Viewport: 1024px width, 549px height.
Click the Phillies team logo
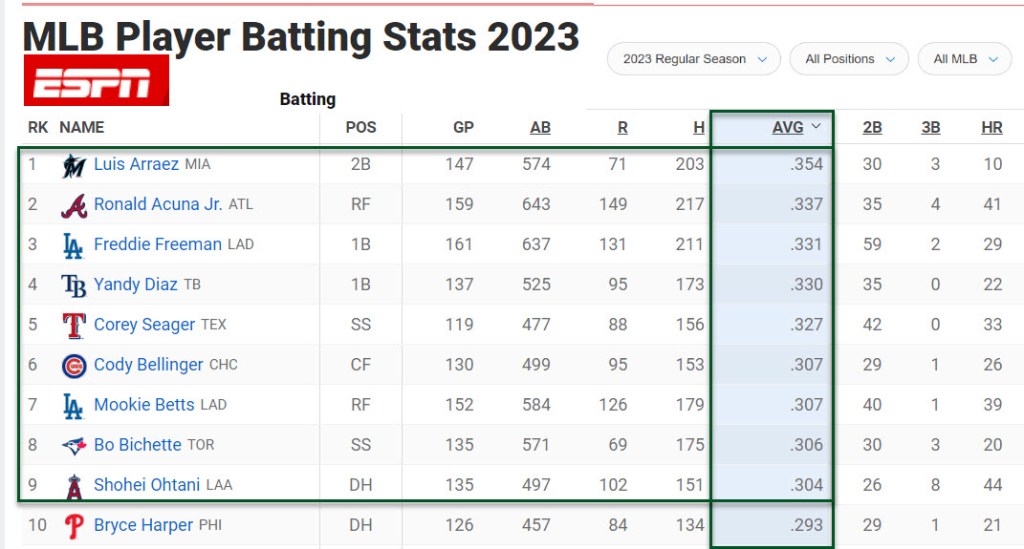73,525
